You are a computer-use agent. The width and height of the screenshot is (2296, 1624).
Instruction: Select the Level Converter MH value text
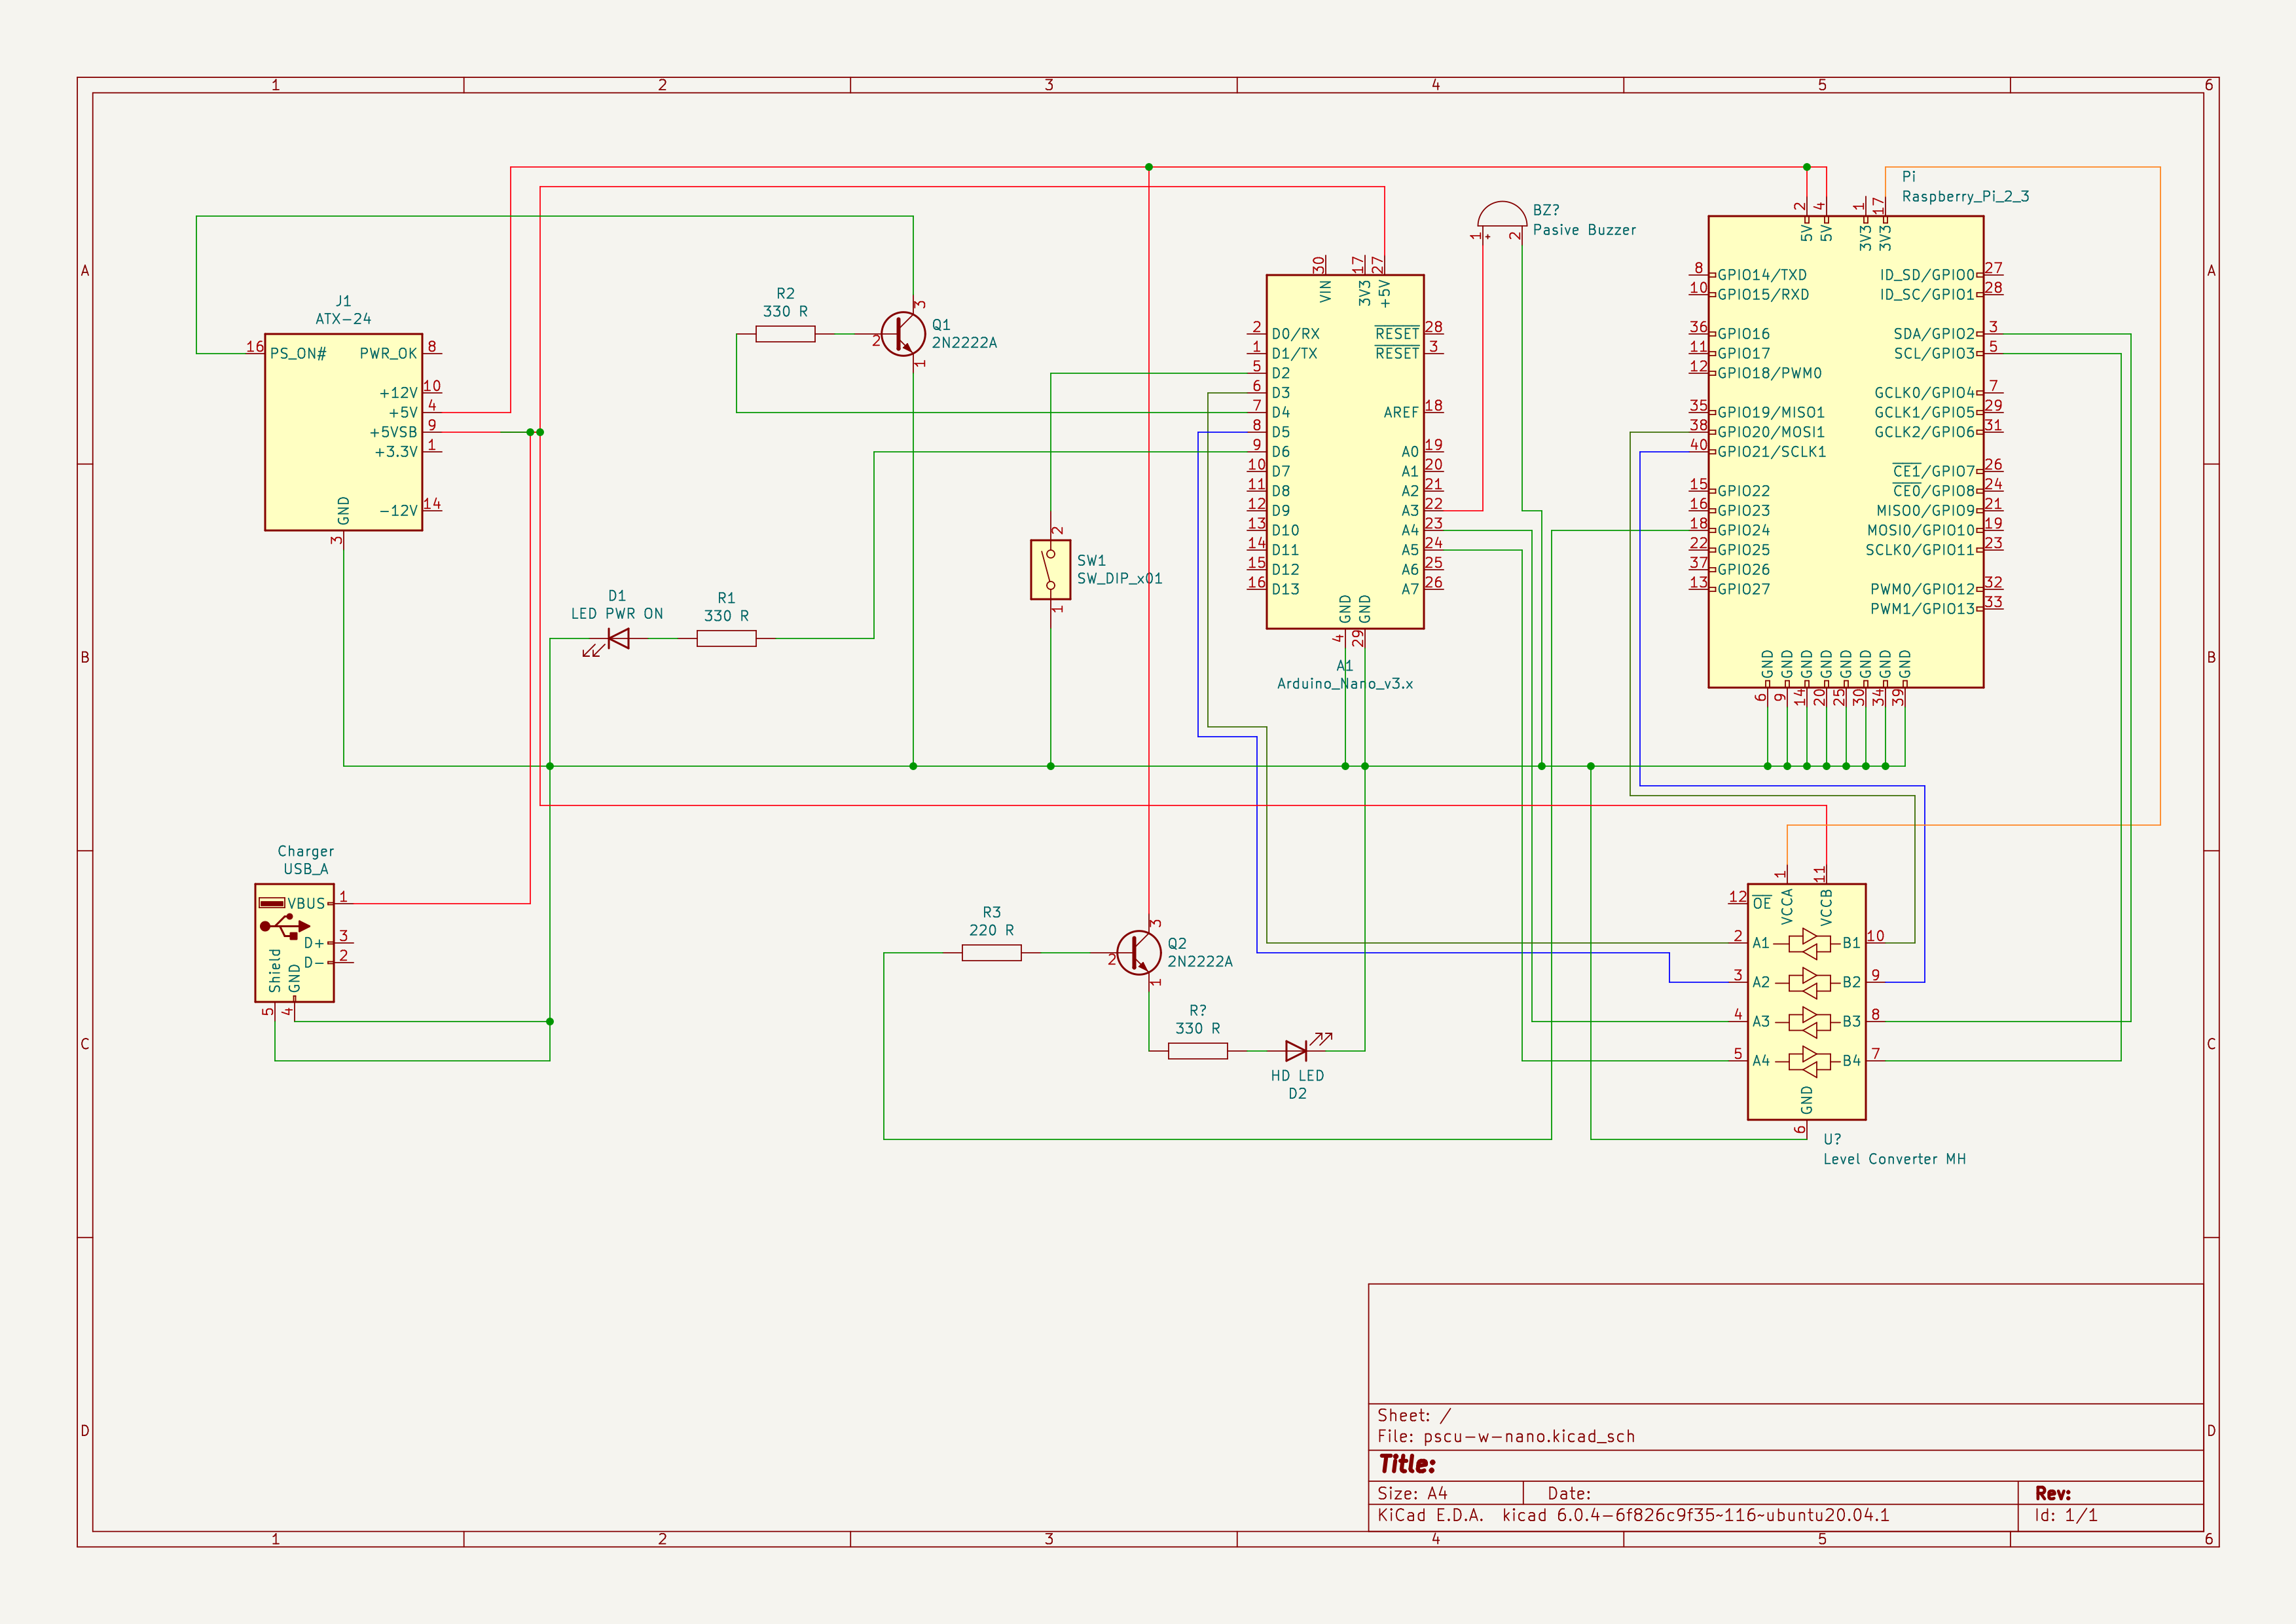click(x=1894, y=1159)
